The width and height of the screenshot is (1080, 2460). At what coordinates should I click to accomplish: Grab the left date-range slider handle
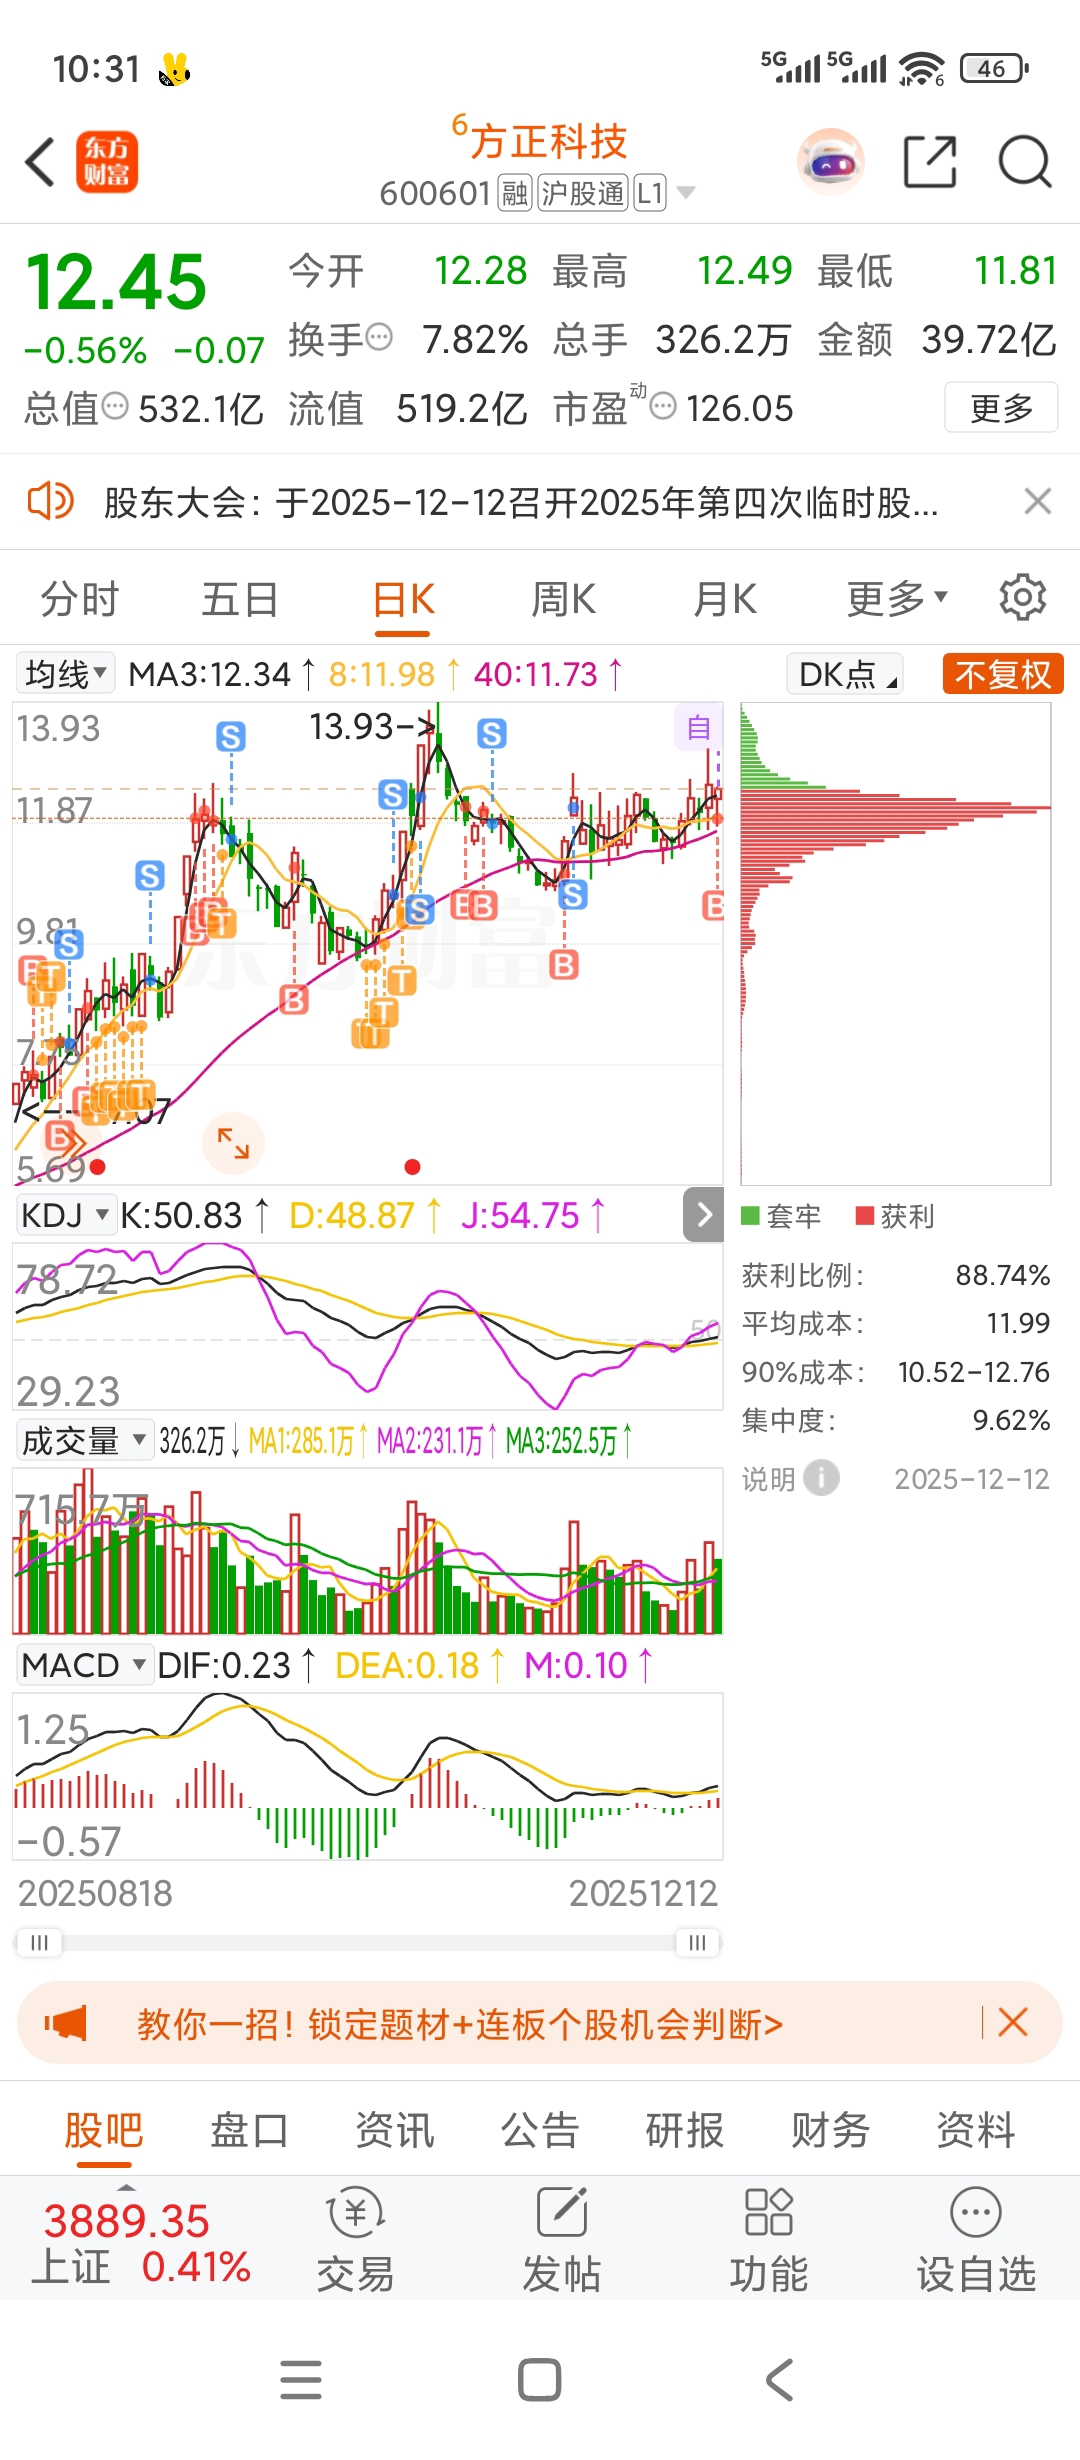pos(39,1942)
